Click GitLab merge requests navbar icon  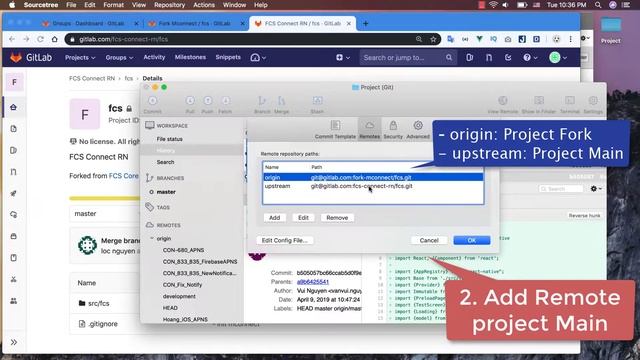[x=489, y=58]
